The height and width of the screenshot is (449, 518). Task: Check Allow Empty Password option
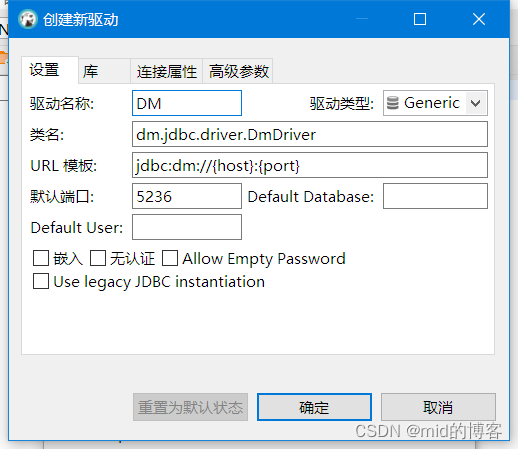170,258
